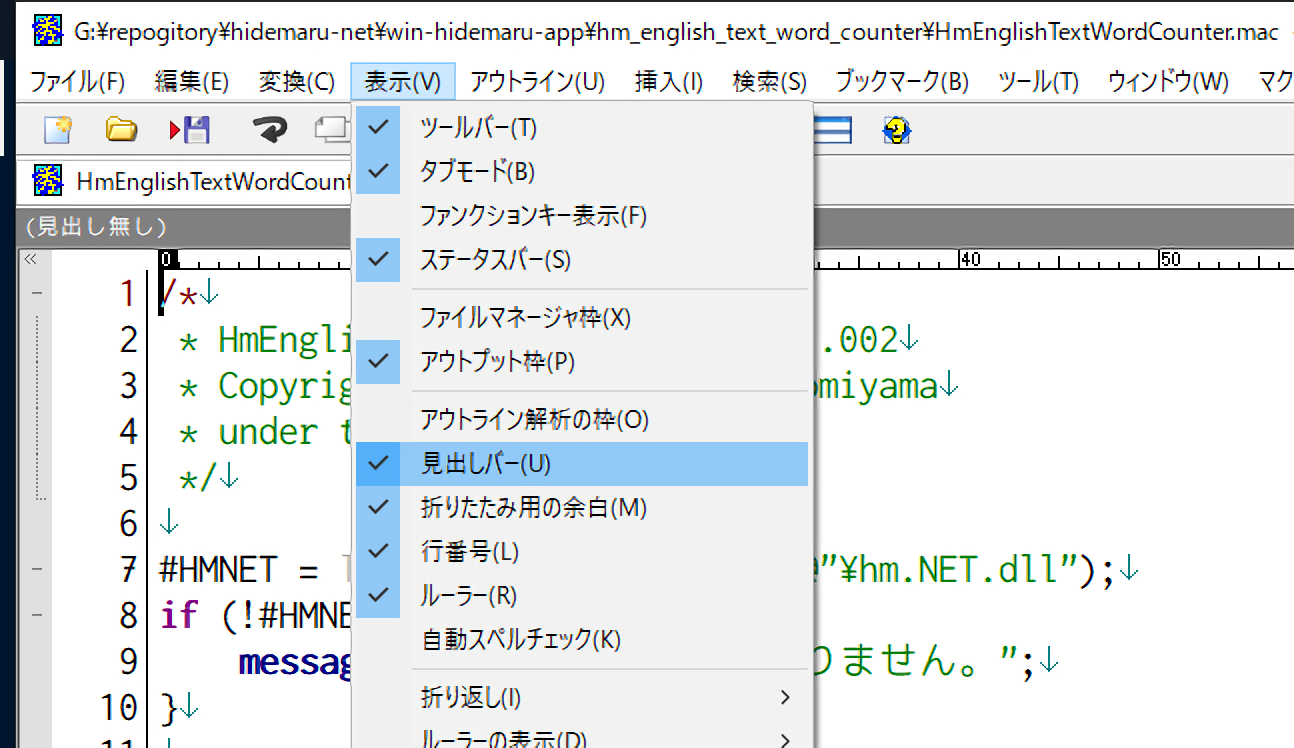
Task: Open the 検索(S) menu
Action: [x=769, y=82]
